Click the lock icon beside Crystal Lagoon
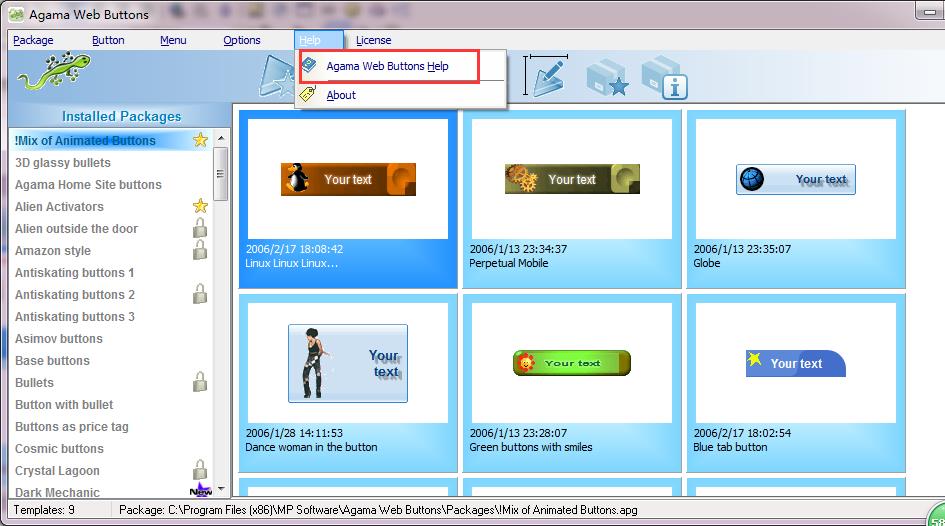Image resolution: width=945 pixels, height=526 pixels. [x=200, y=470]
